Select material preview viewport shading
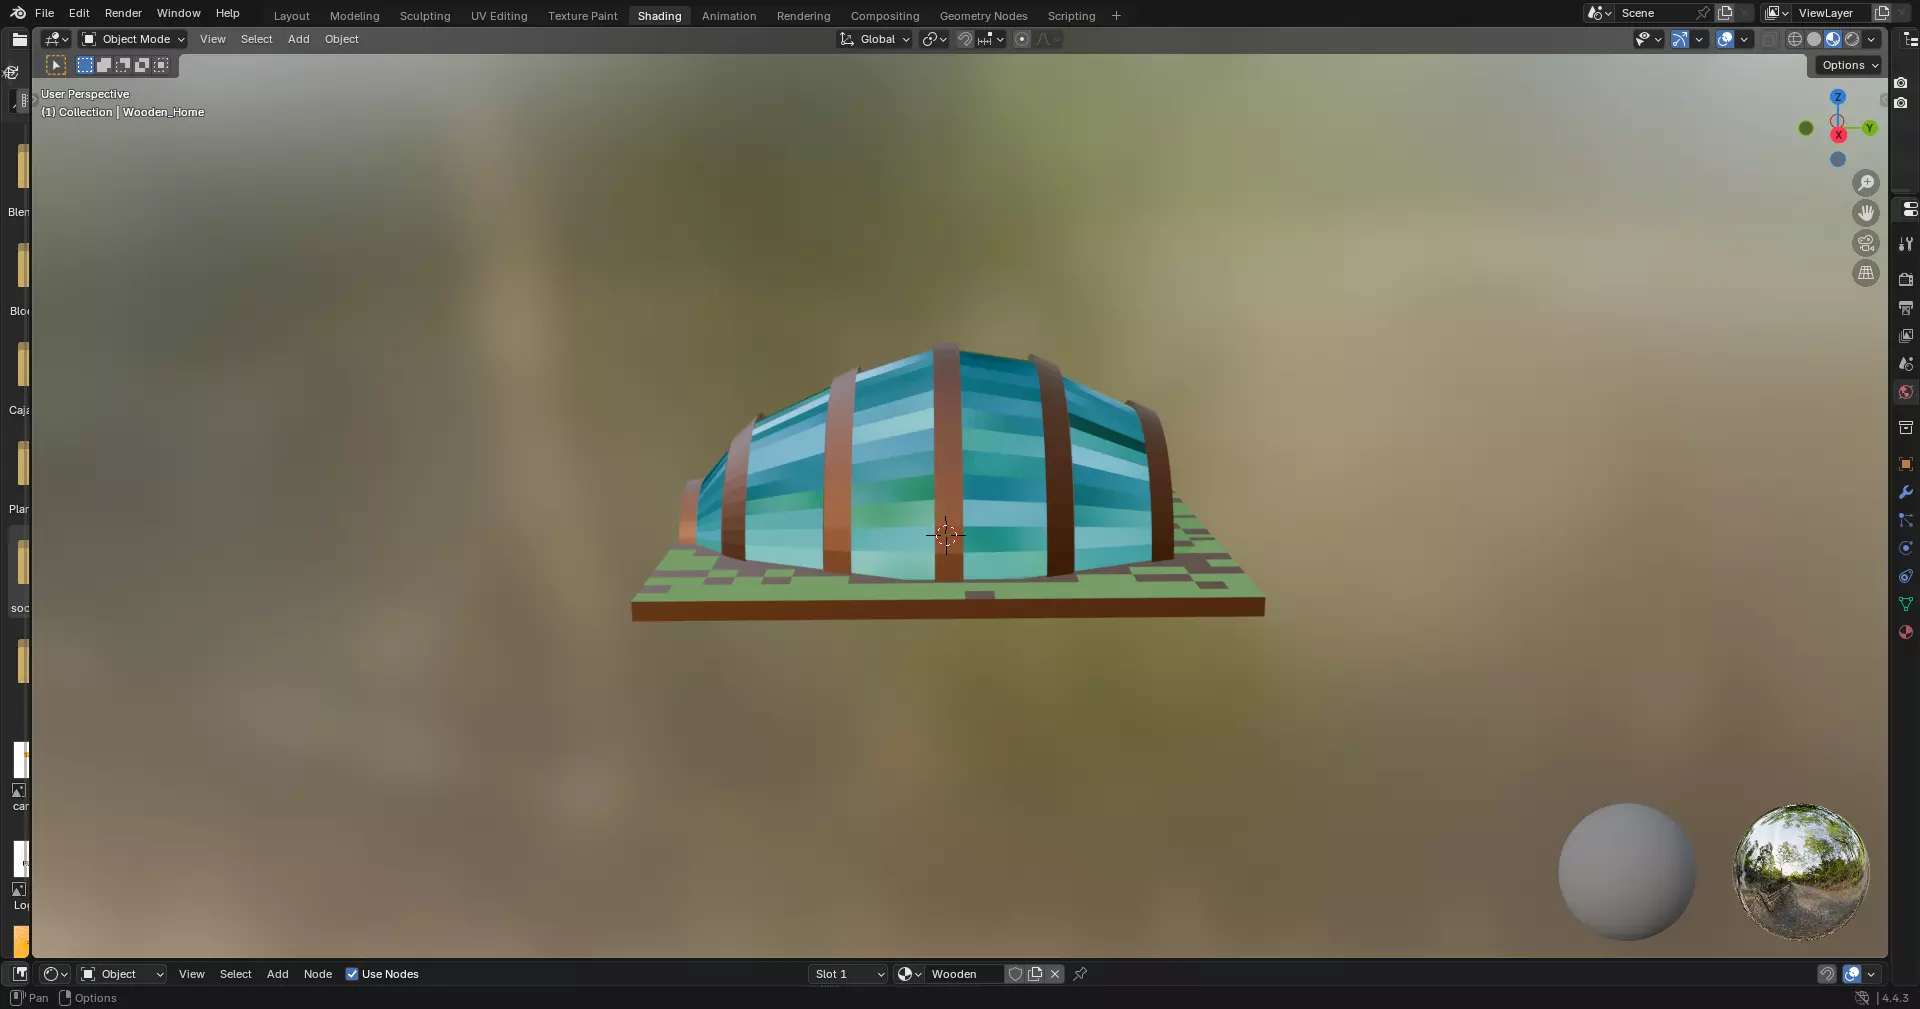 click(1833, 39)
